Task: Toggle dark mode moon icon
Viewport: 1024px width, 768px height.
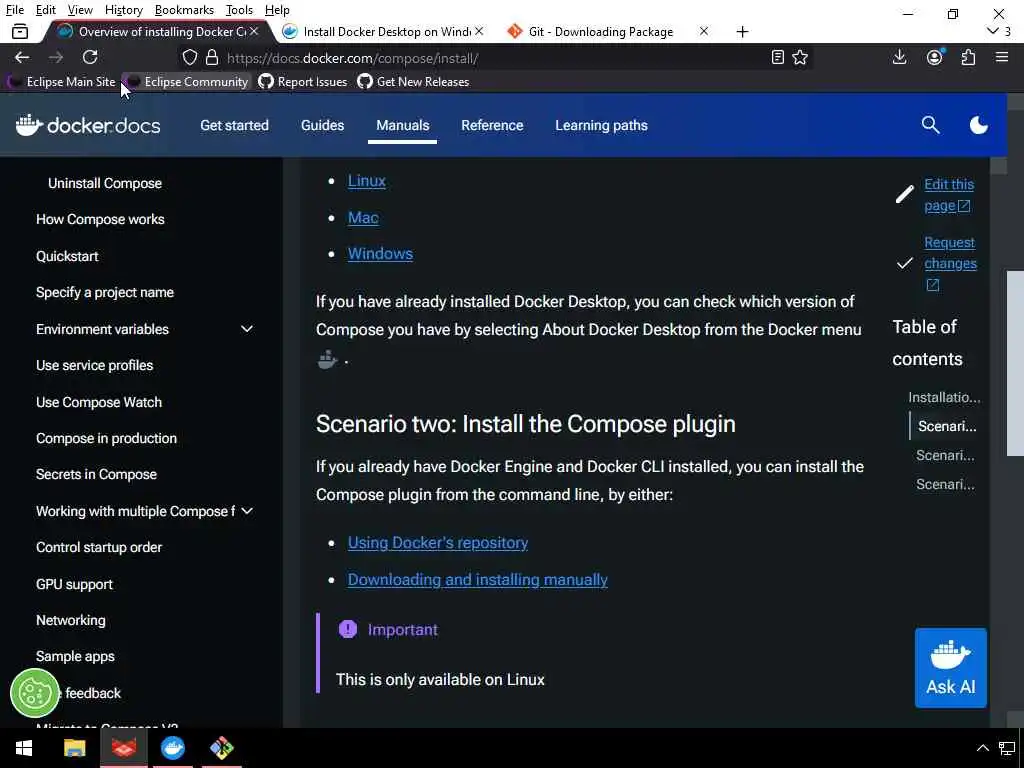Action: (978, 125)
